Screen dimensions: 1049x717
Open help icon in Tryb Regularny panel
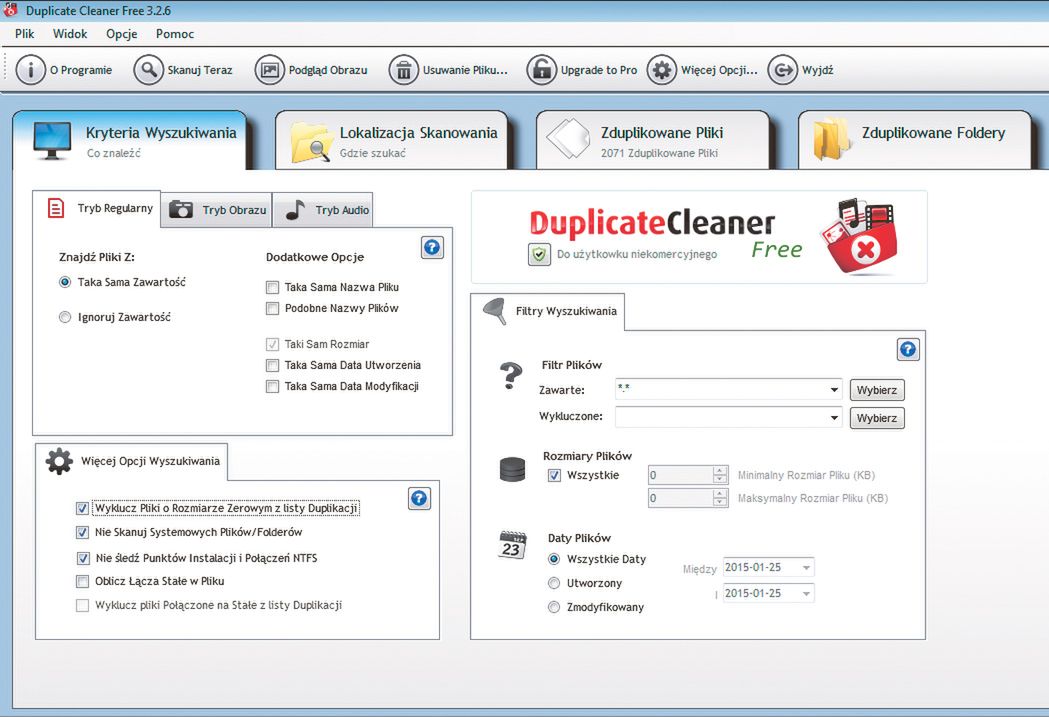(x=432, y=247)
